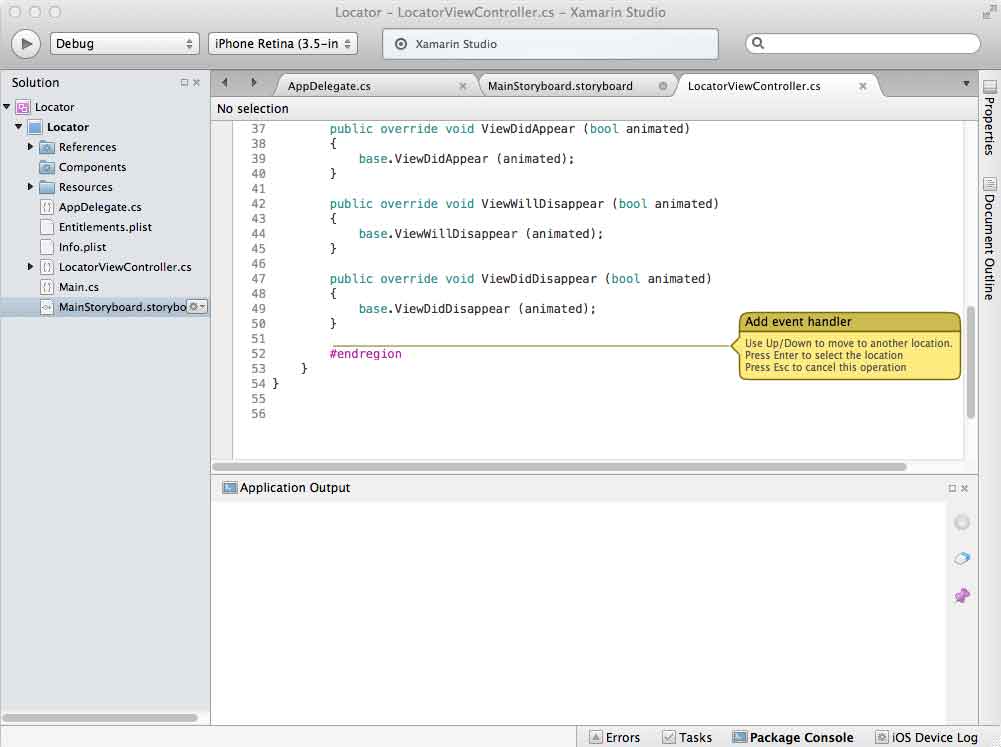
Task: Clear the Application Output console
Action: click(962, 559)
